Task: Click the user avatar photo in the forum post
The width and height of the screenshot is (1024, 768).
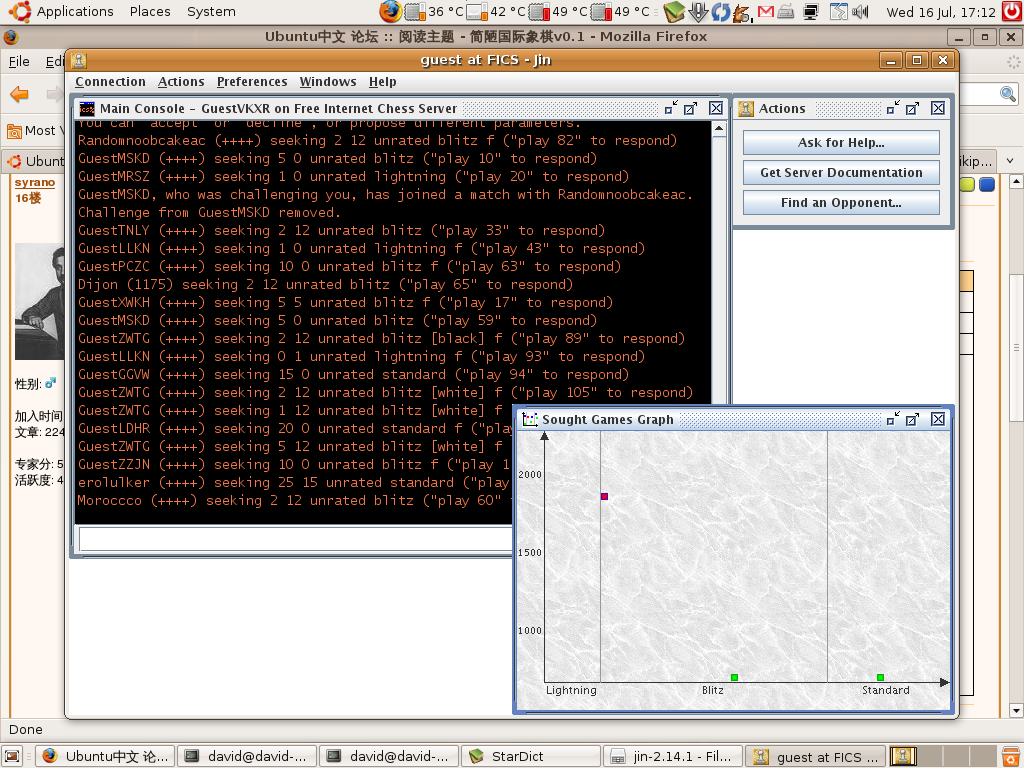Action: (x=39, y=301)
